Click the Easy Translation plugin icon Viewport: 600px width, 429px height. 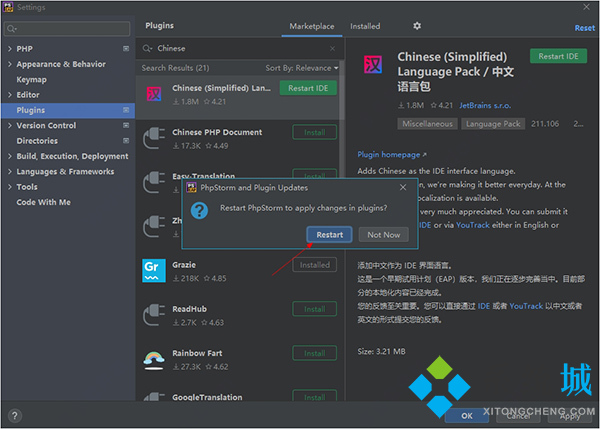[154, 183]
